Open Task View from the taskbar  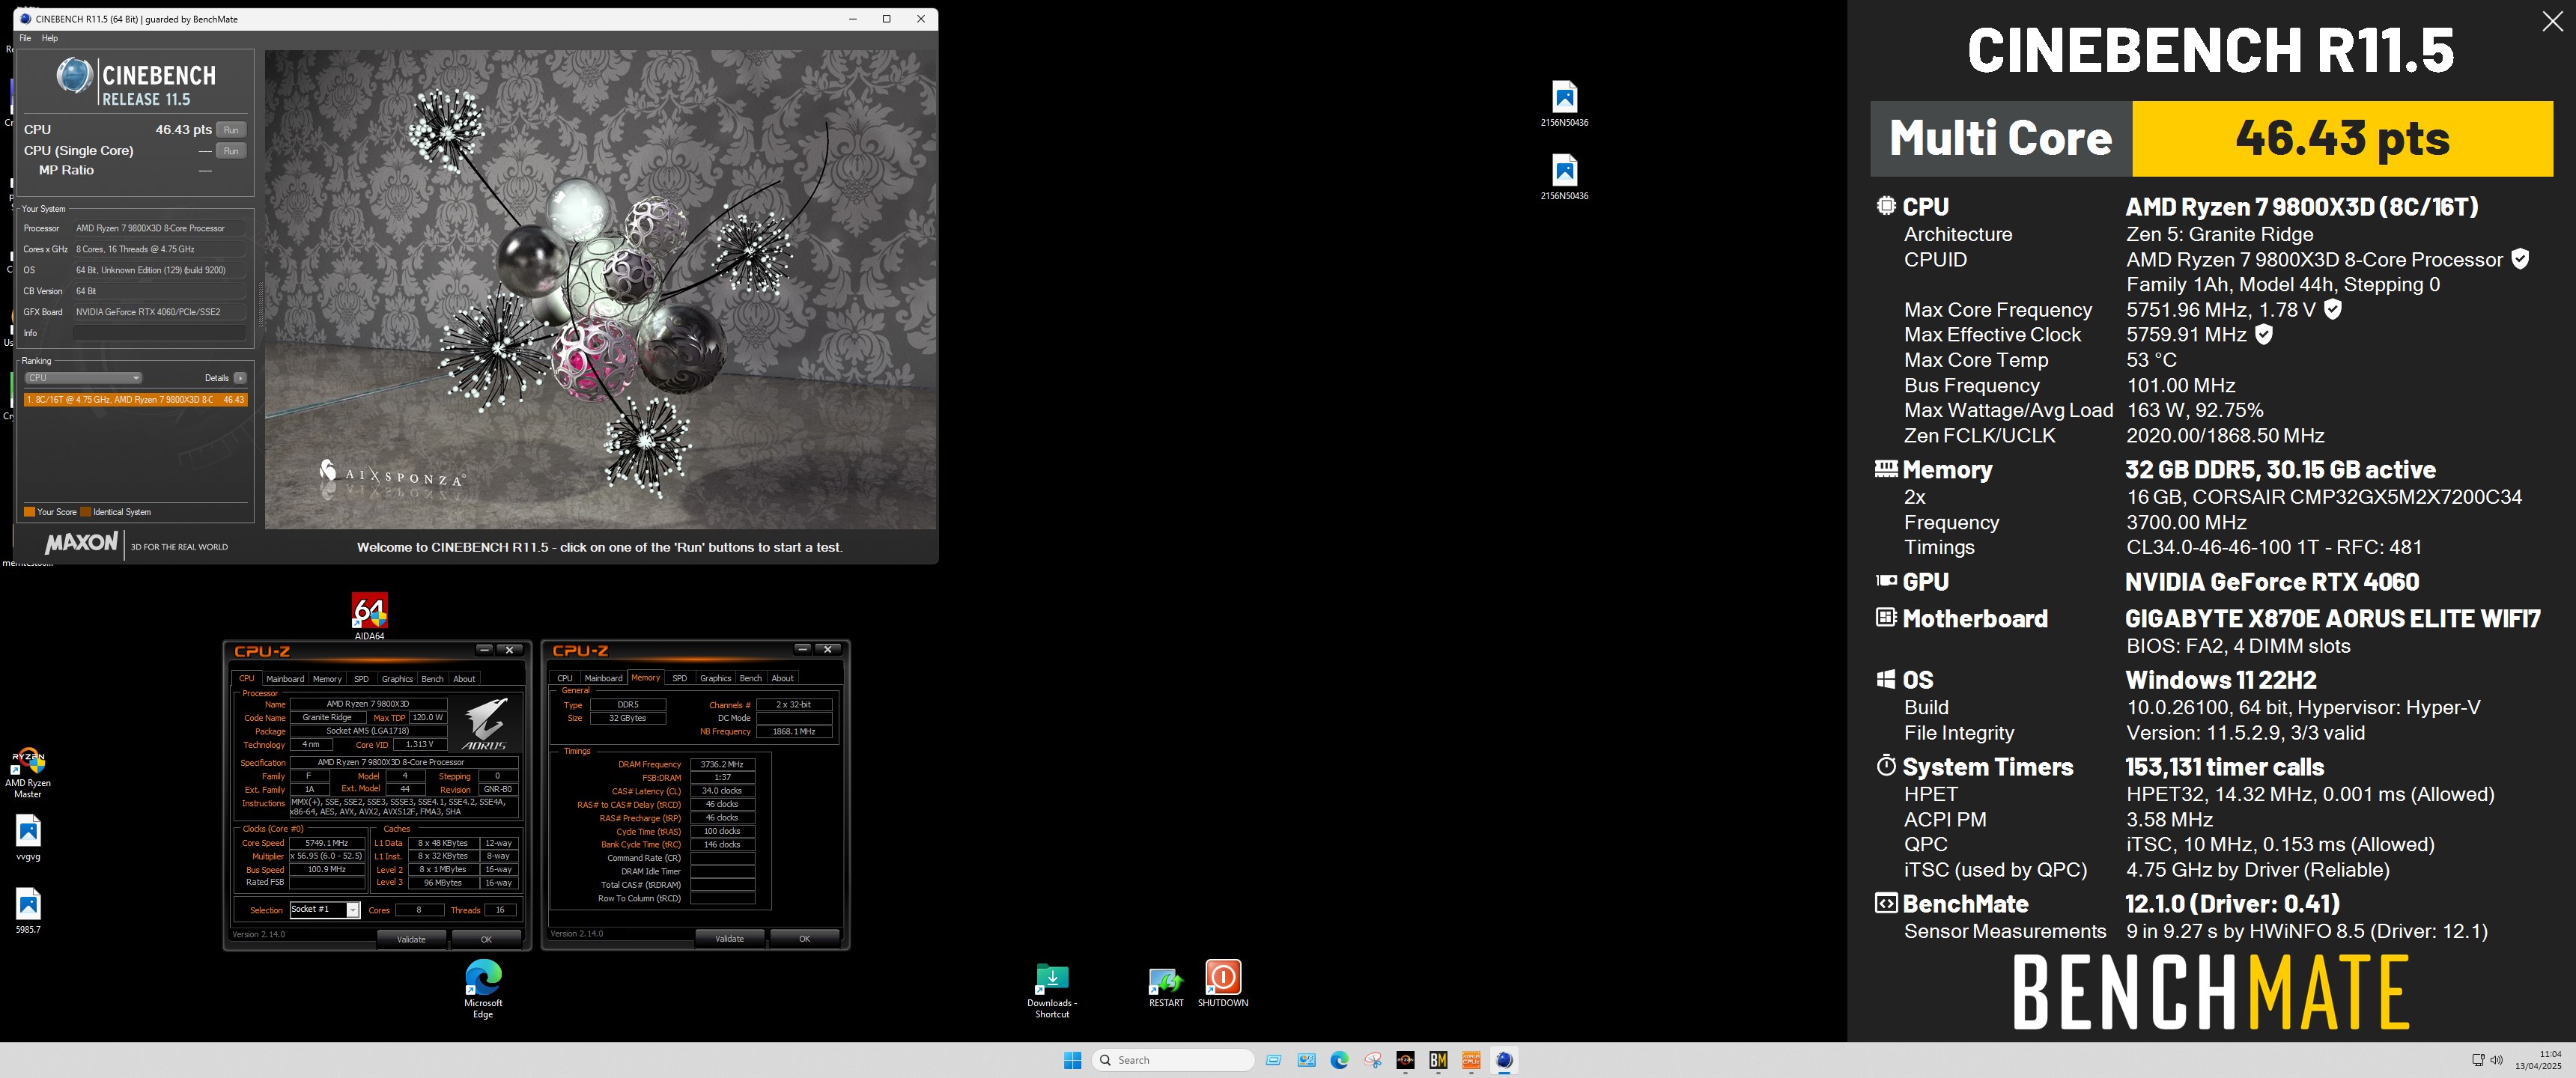tap(1273, 1060)
